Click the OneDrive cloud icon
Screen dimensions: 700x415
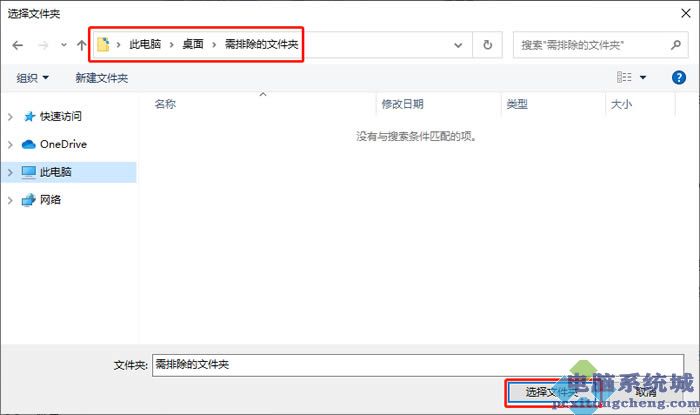[29, 144]
